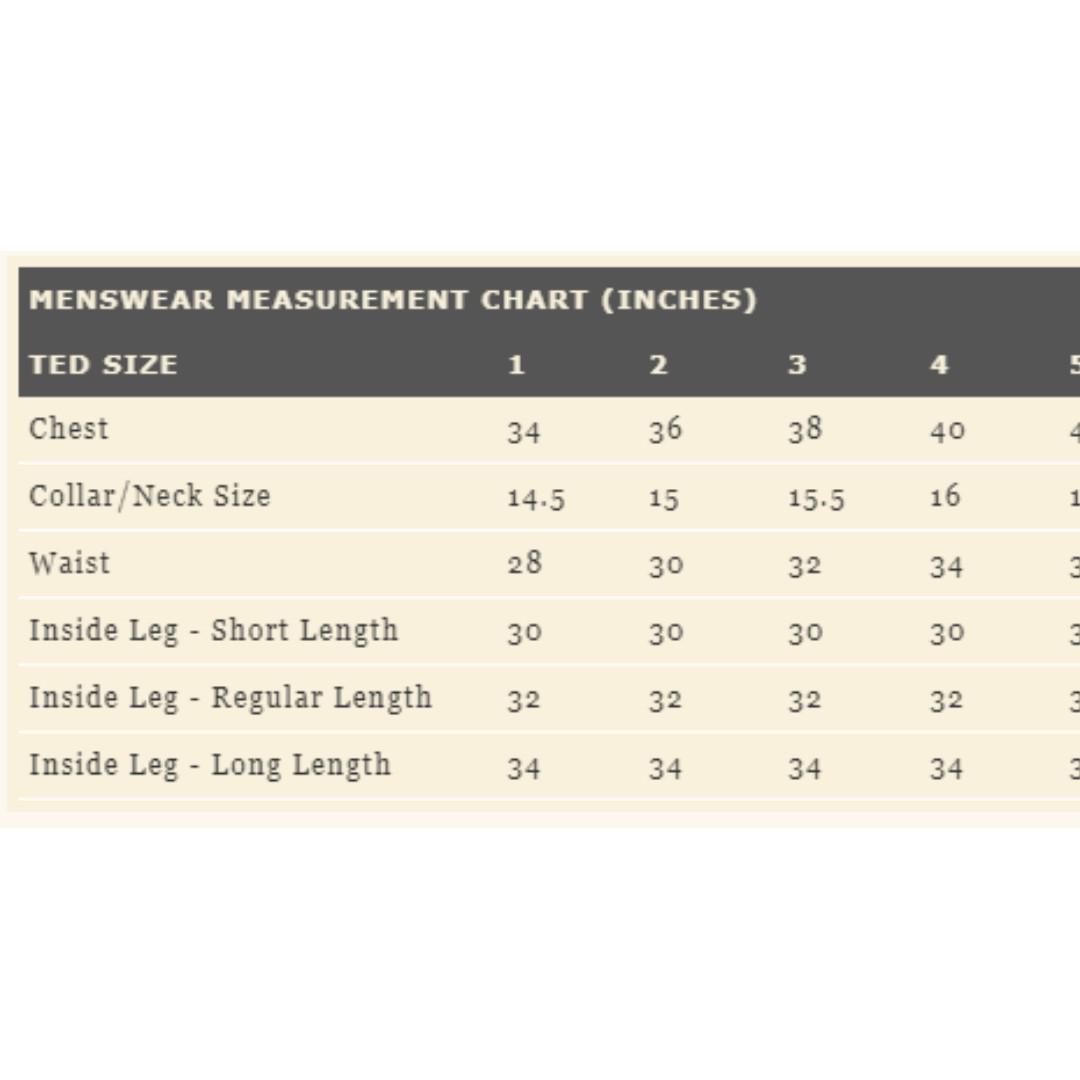This screenshot has height=1080, width=1080.
Task: Click Inside Leg - Regular Length label
Action: [x=230, y=698]
